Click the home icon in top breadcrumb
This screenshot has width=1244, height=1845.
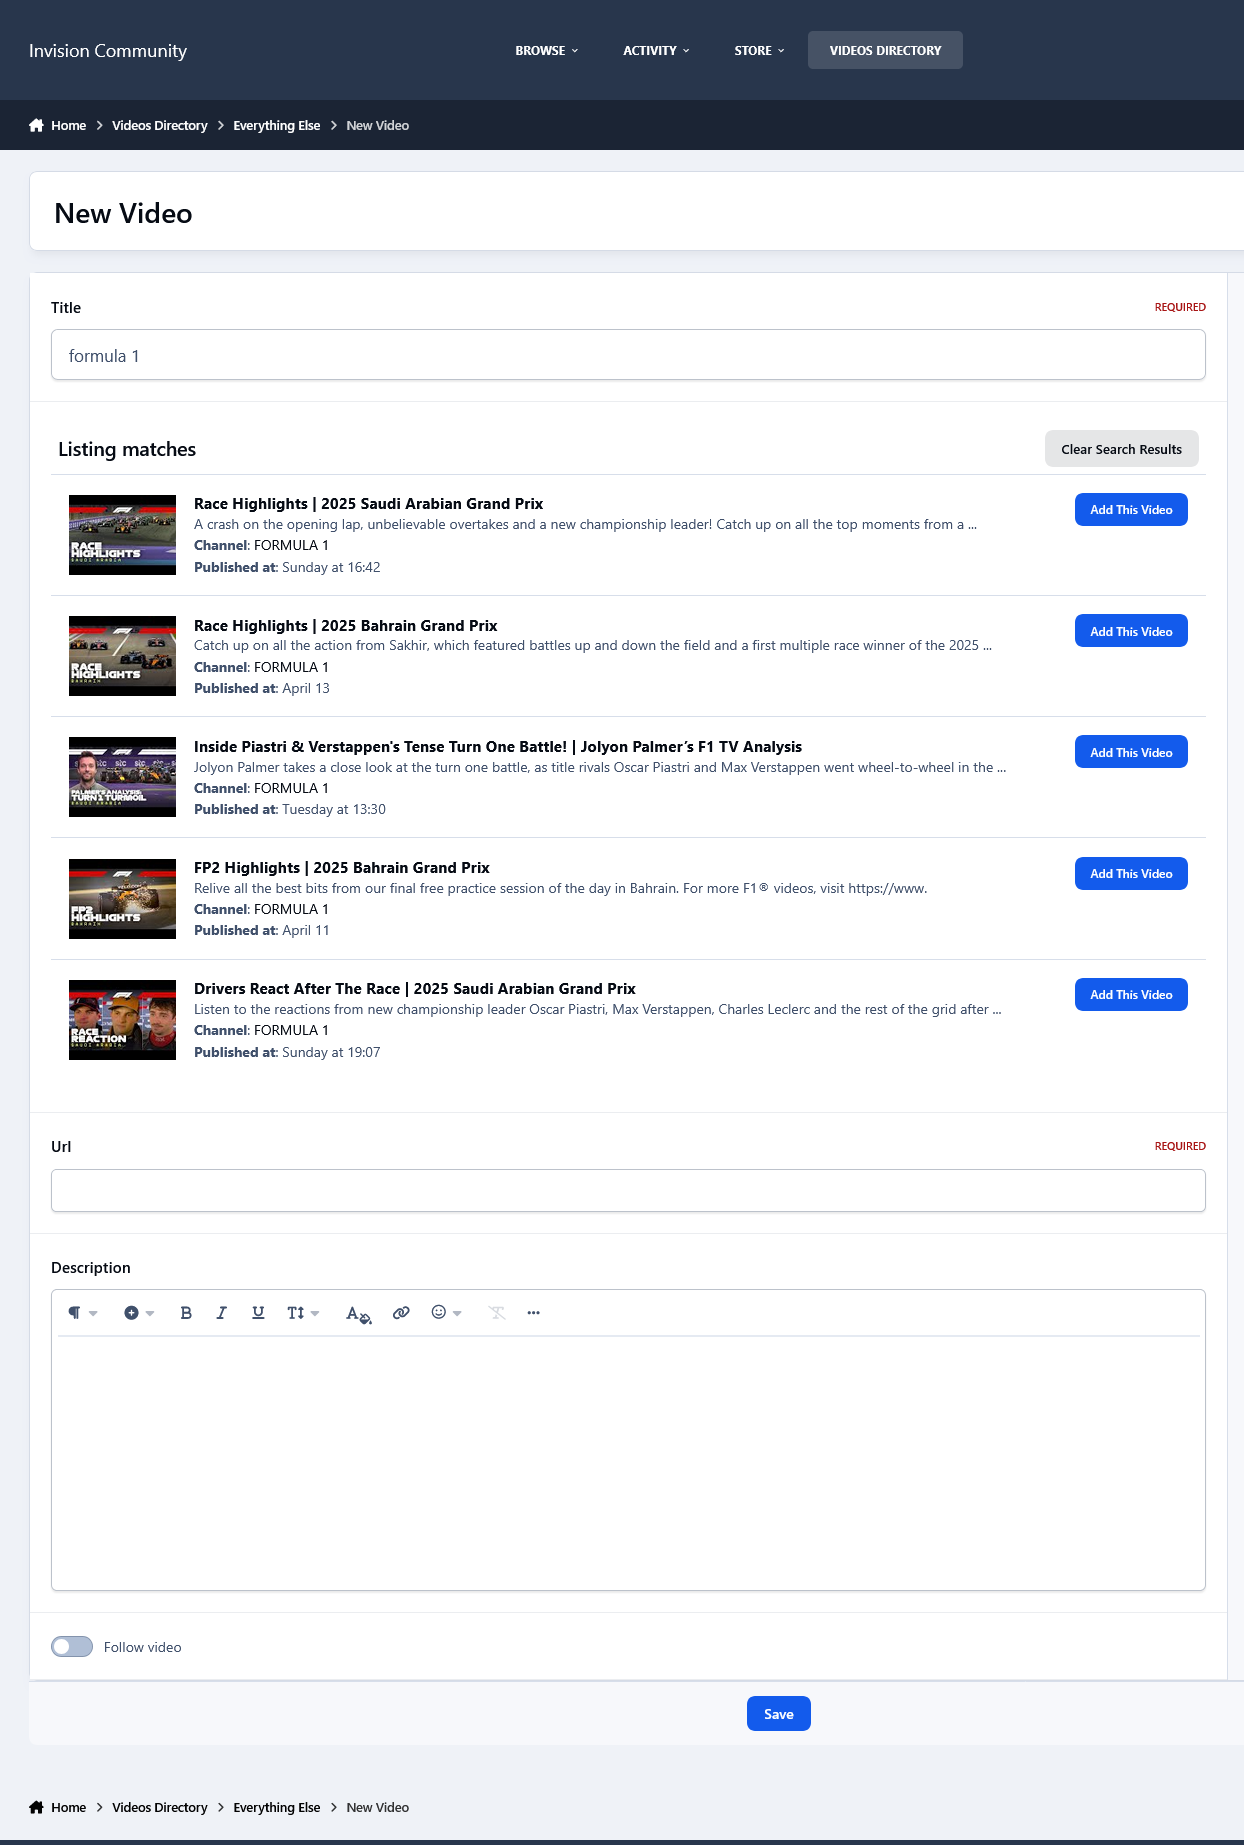[x=36, y=125]
